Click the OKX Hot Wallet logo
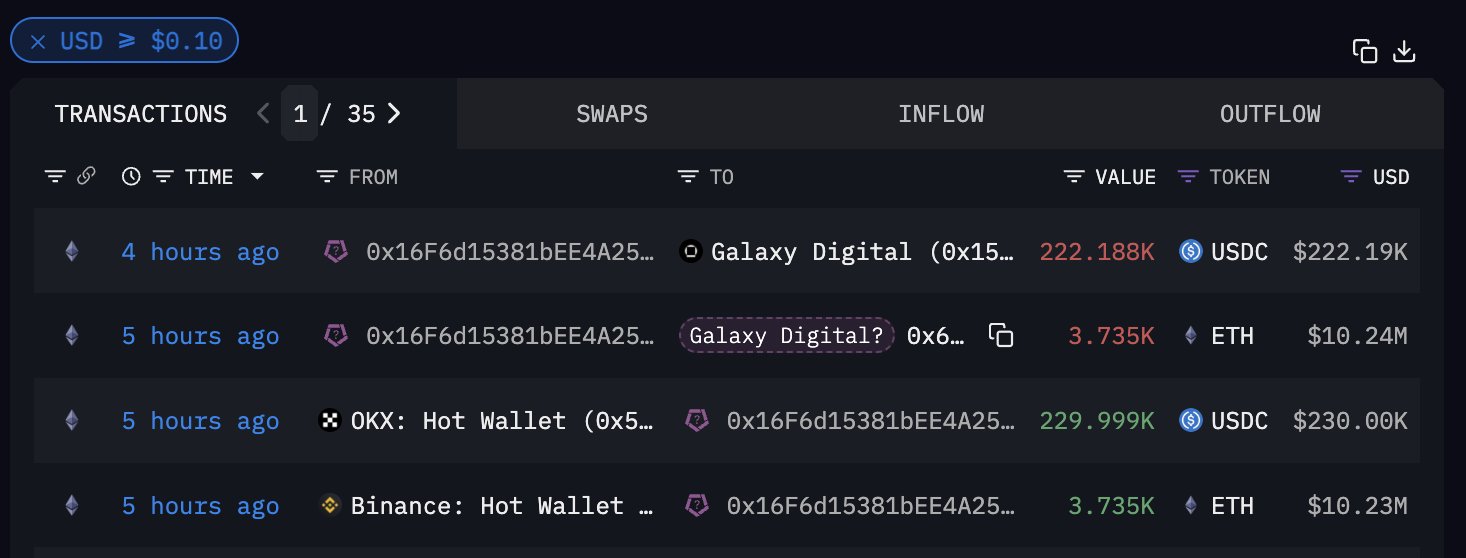Screen dimensions: 1466x558 coord(327,421)
